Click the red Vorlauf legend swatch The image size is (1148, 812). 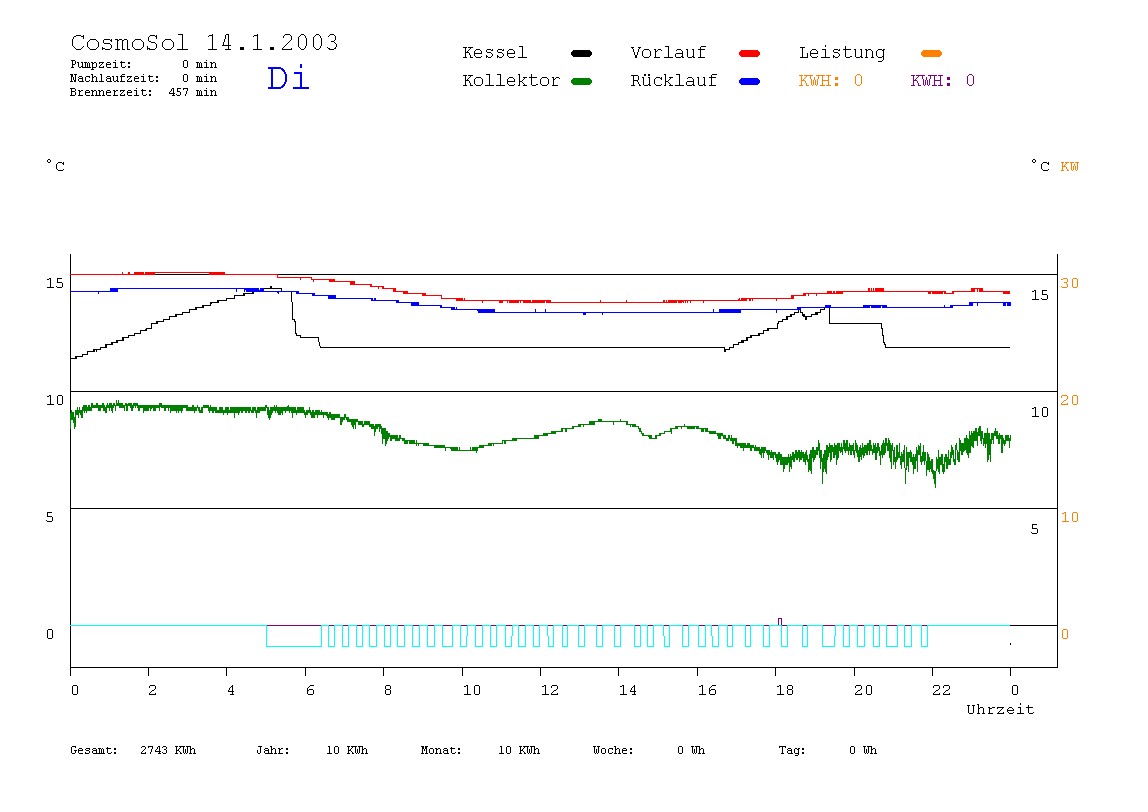[x=750, y=53]
